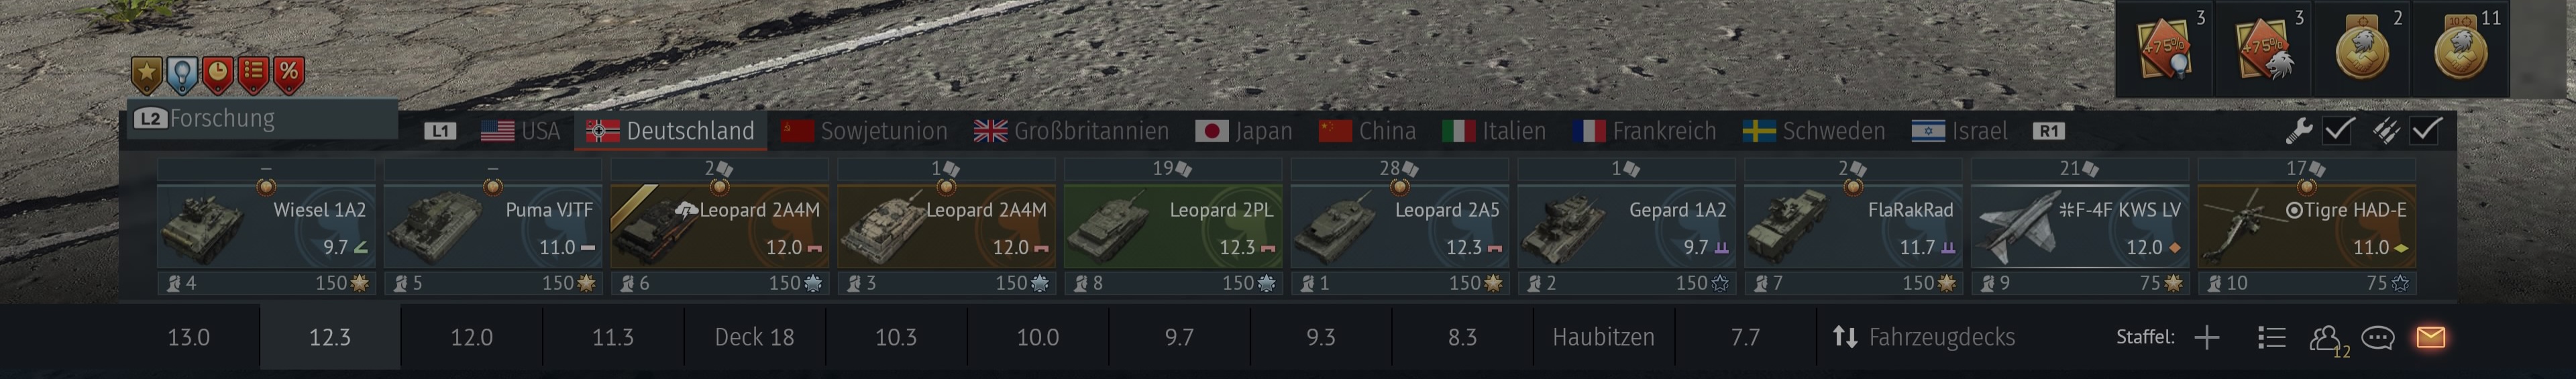Image resolution: width=2576 pixels, height=379 pixels.
Task: Open the unread mail envelope icon
Action: [2430, 338]
